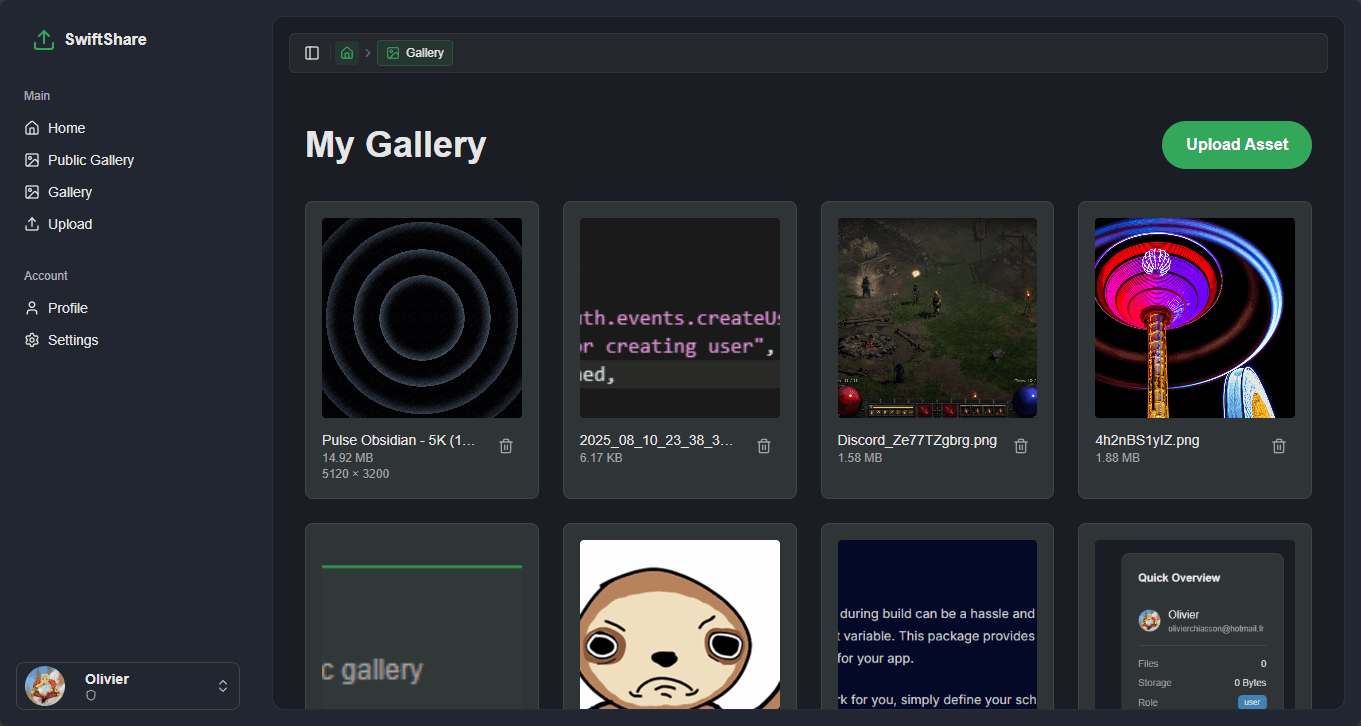Viewport: 1361px width, 726px height.
Task: Click the SwiftShare brand name
Action: 106,40
